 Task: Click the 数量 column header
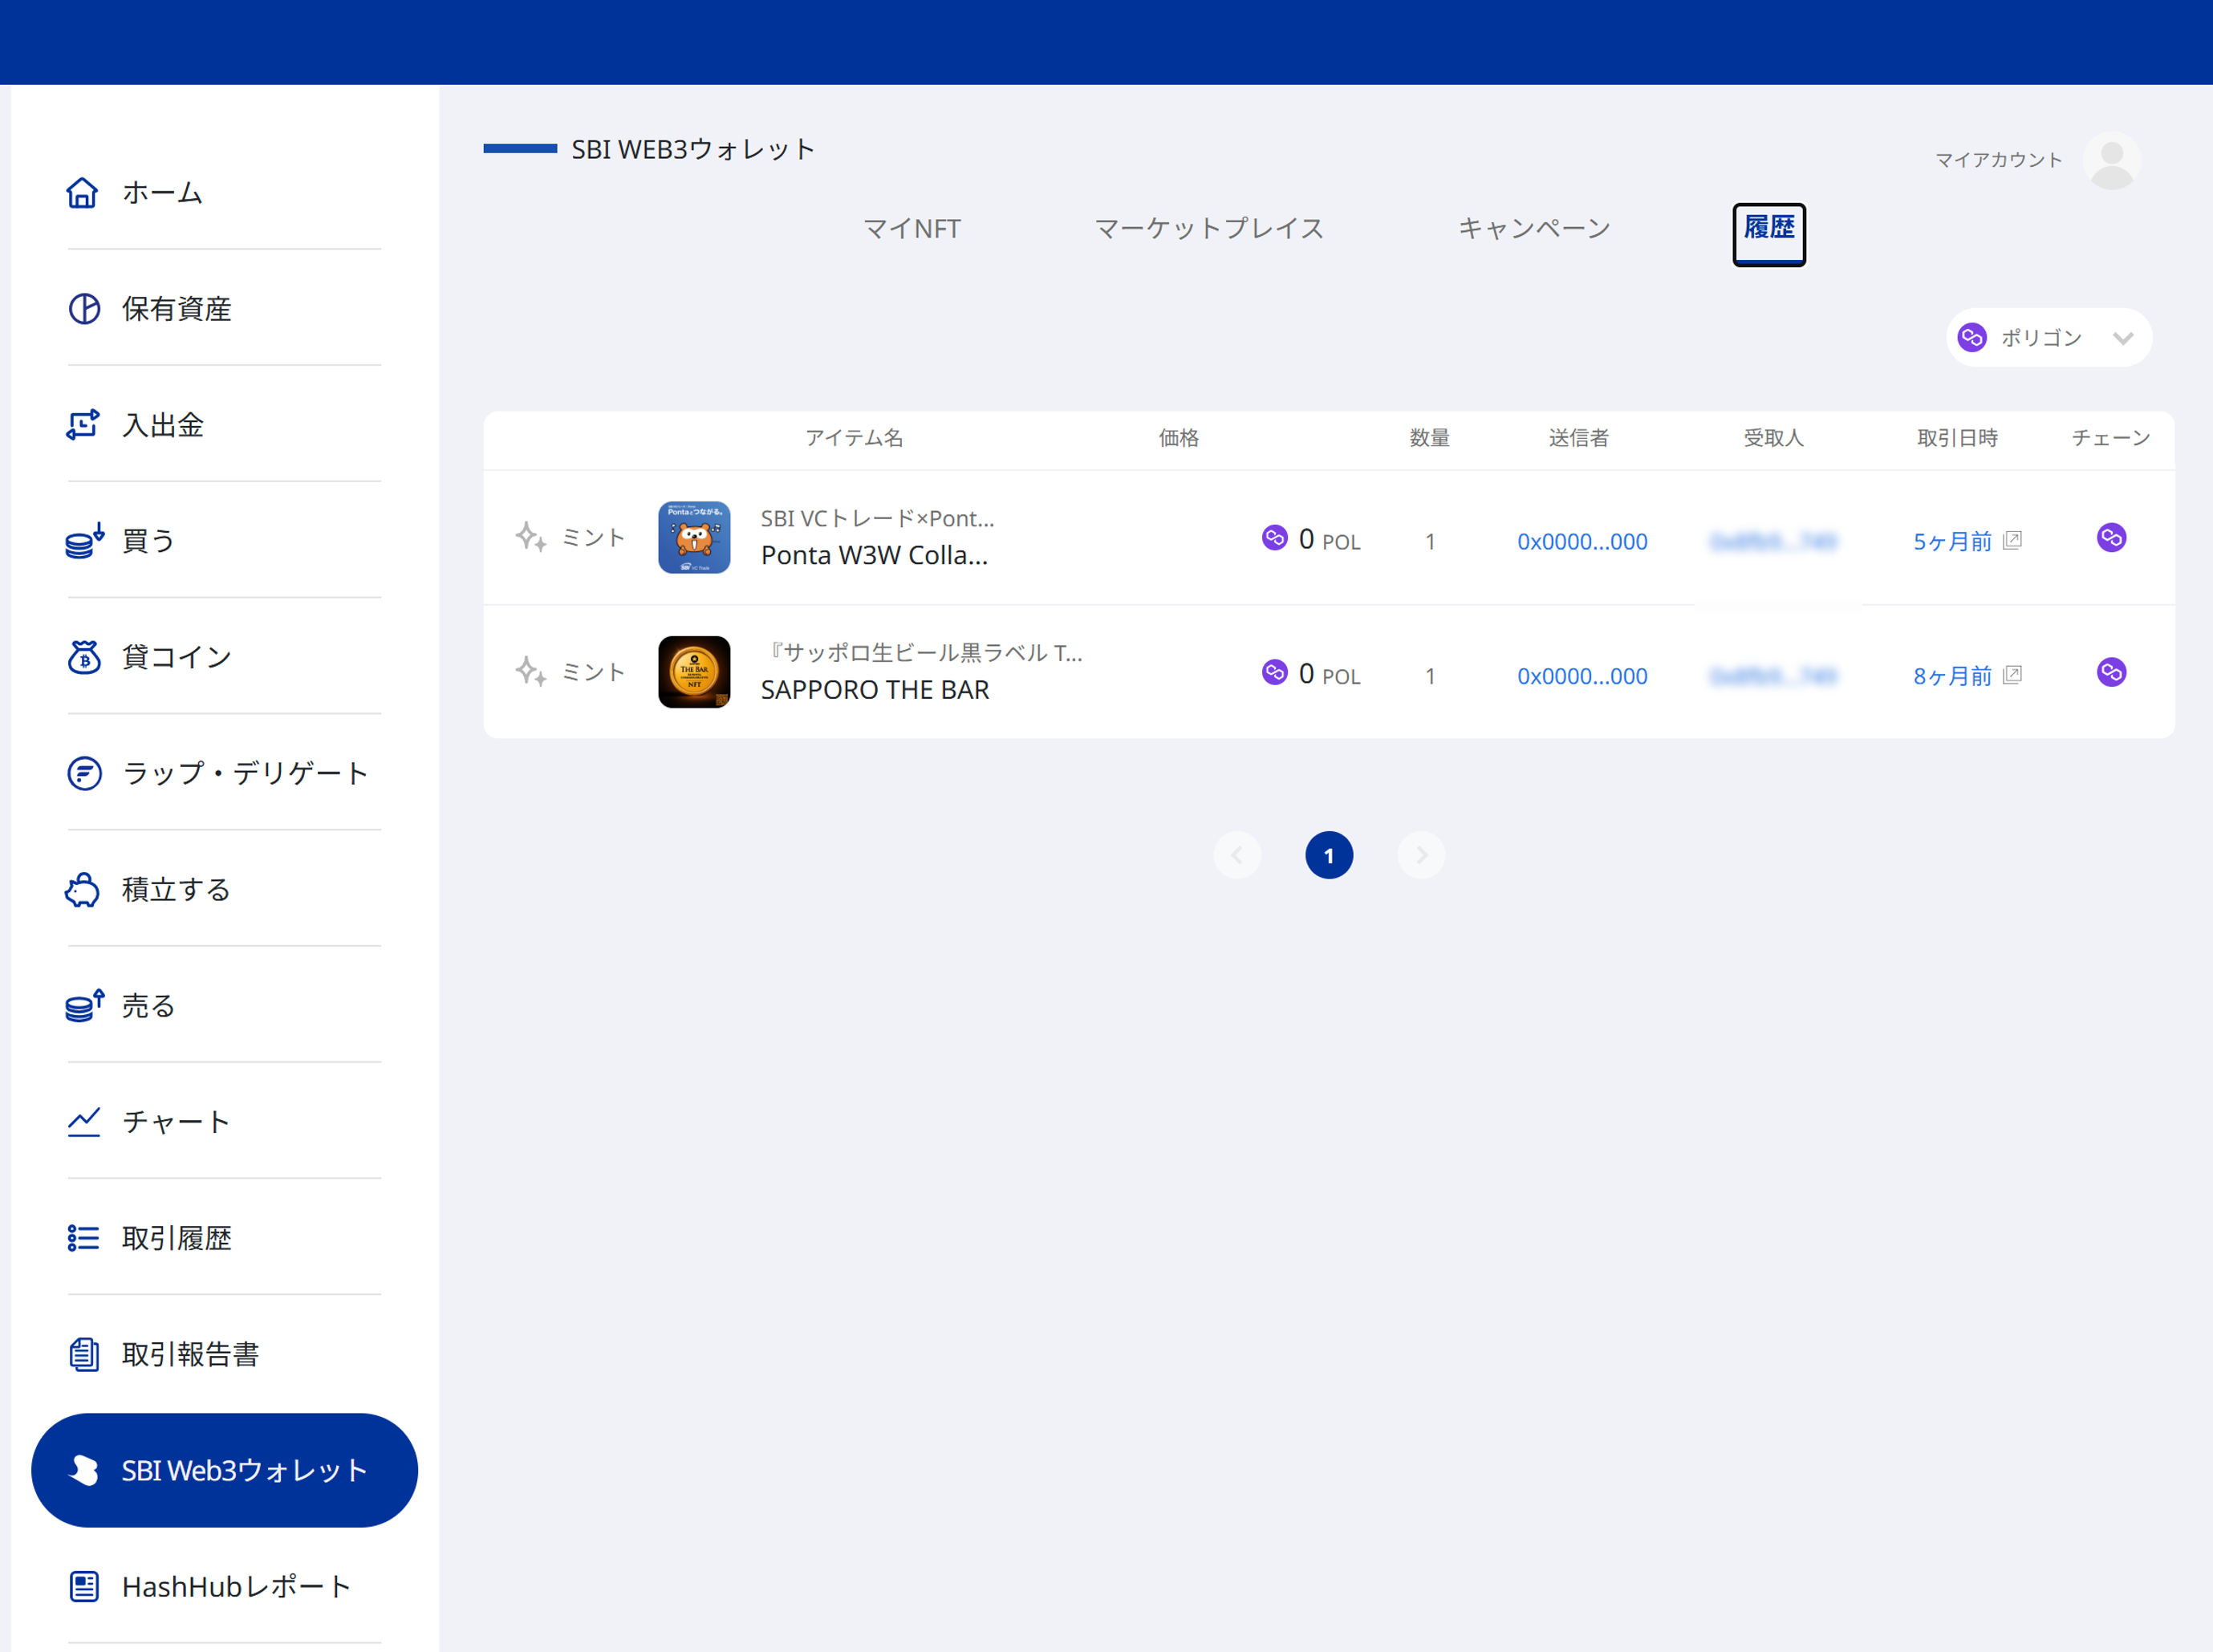(x=1430, y=438)
